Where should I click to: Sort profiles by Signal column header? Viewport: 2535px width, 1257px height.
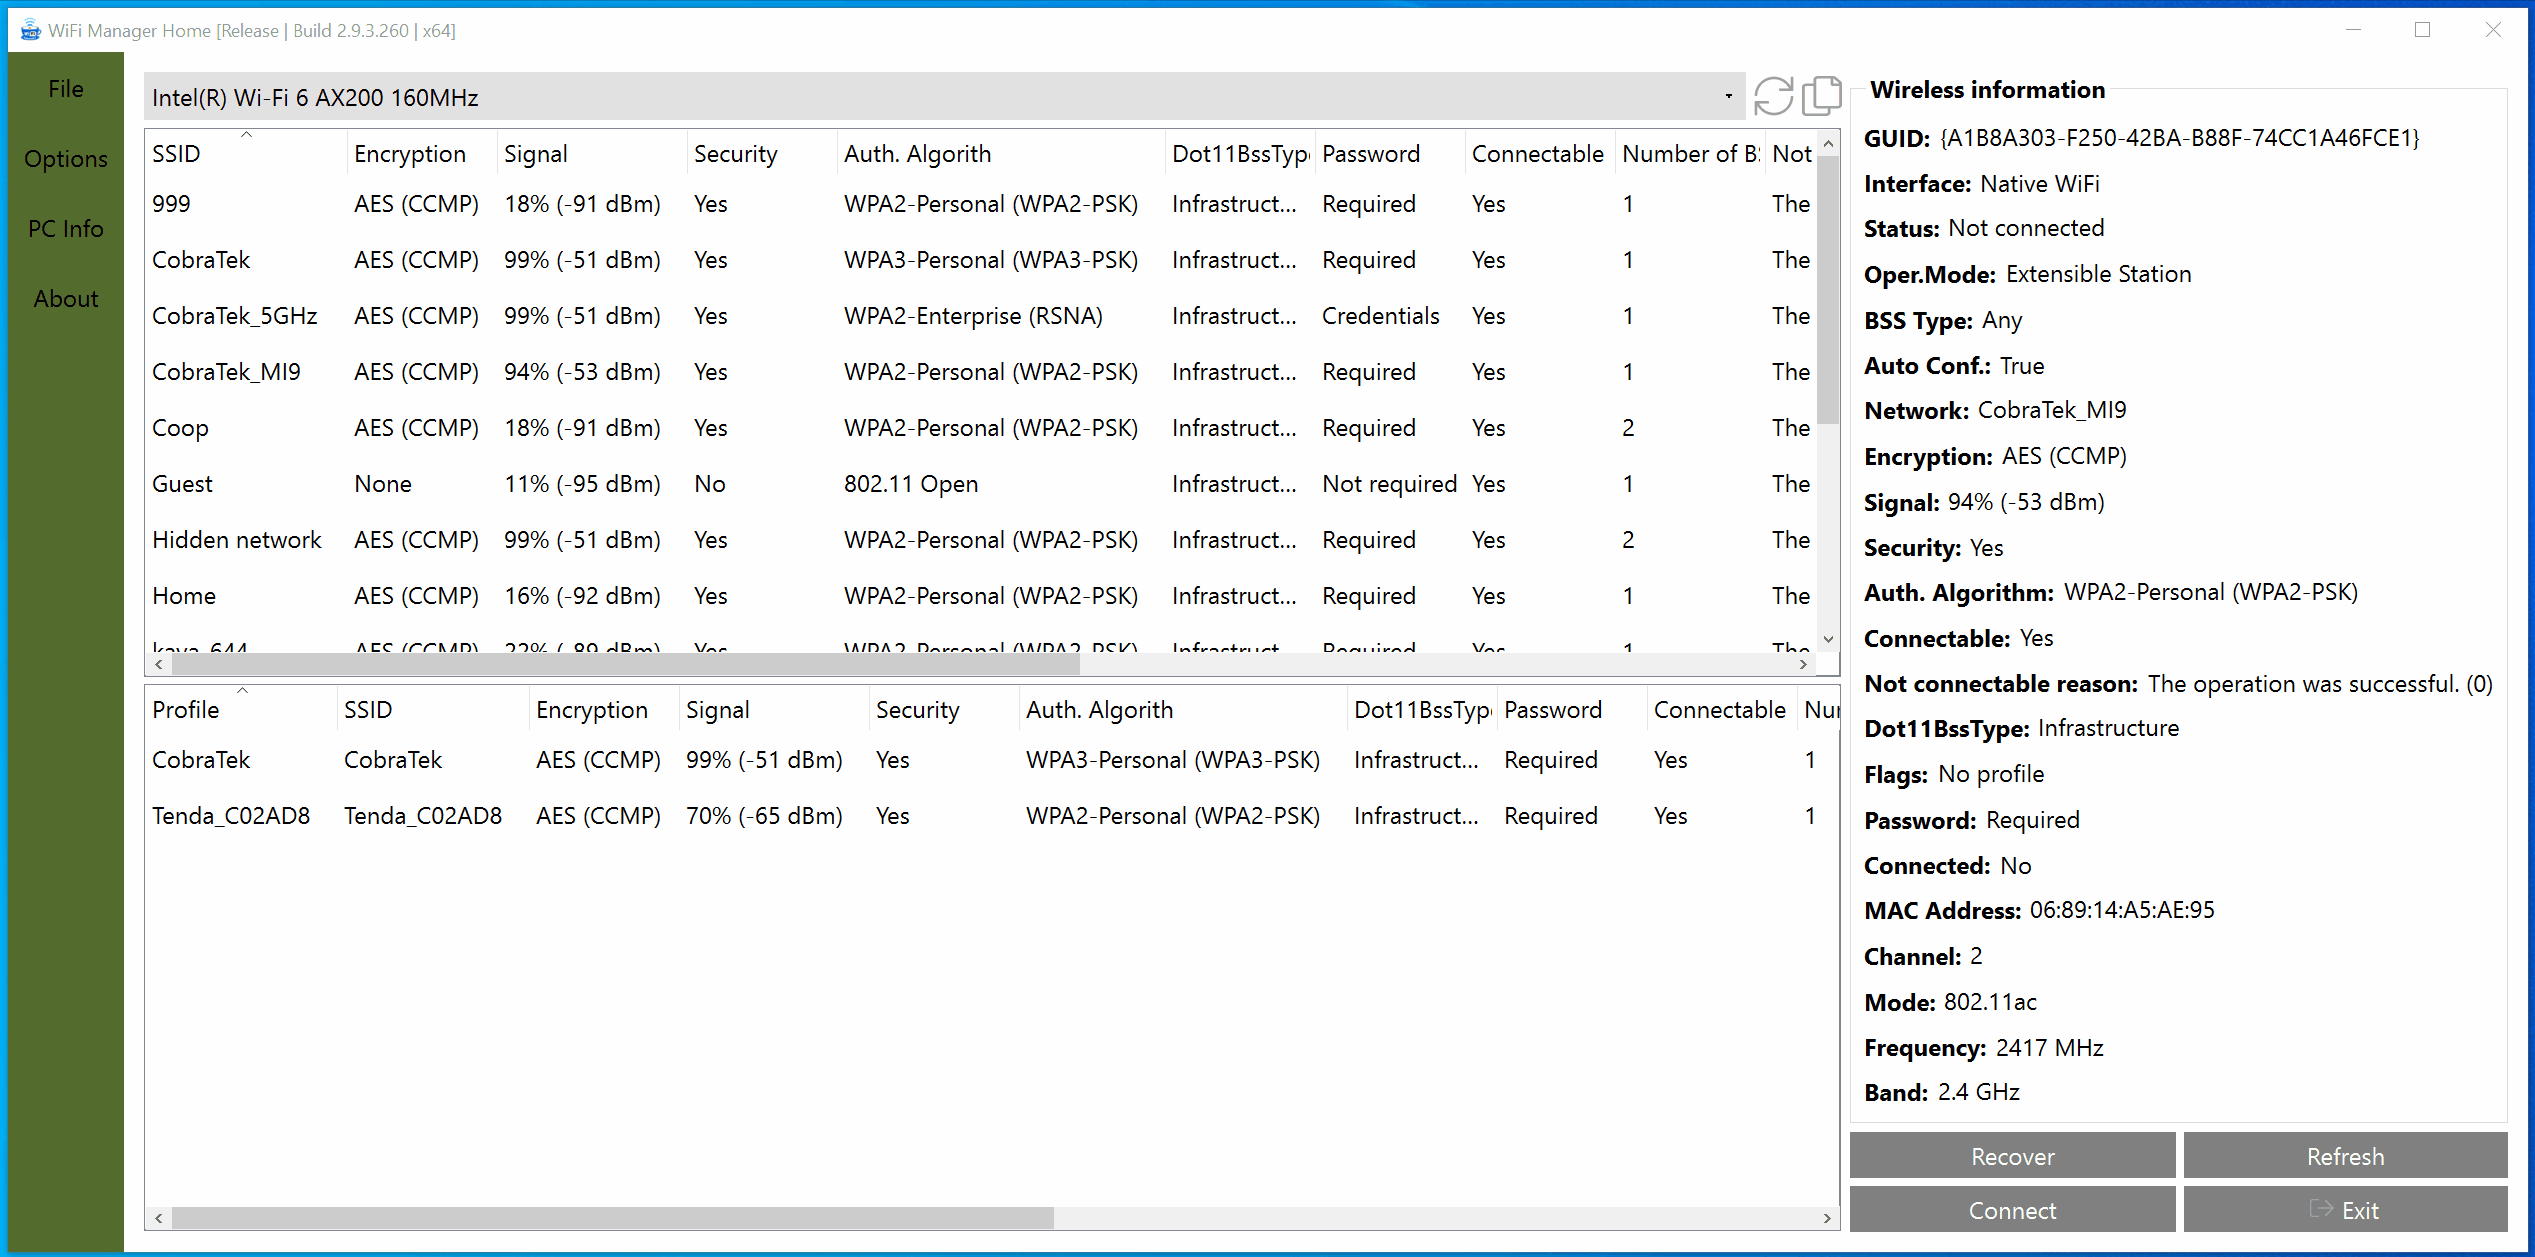(x=774, y=710)
